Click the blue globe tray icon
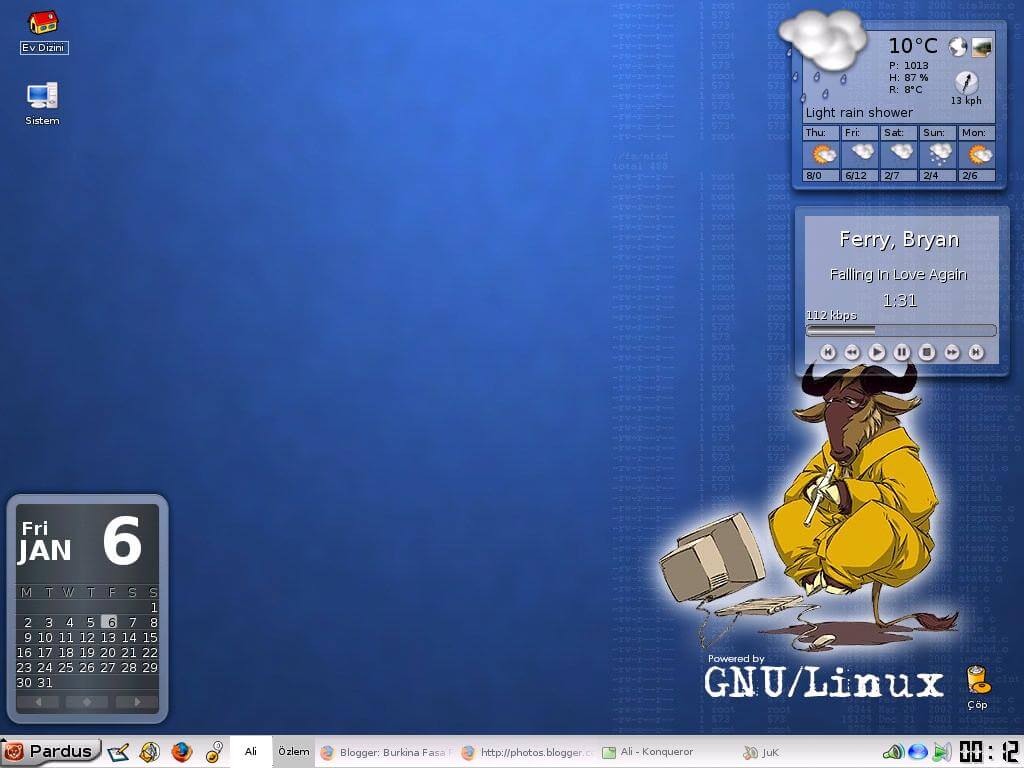 tap(918, 752)
